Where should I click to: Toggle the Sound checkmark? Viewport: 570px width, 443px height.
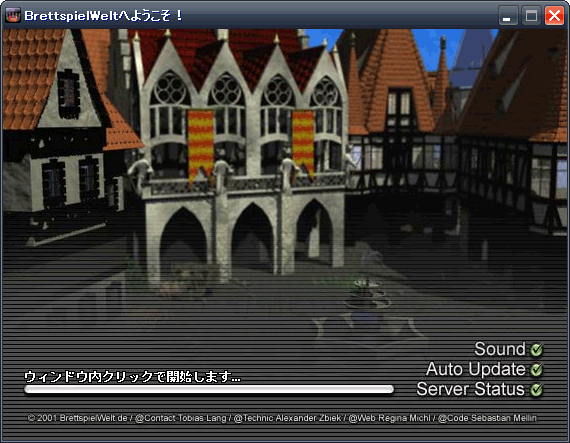point(537,350)
